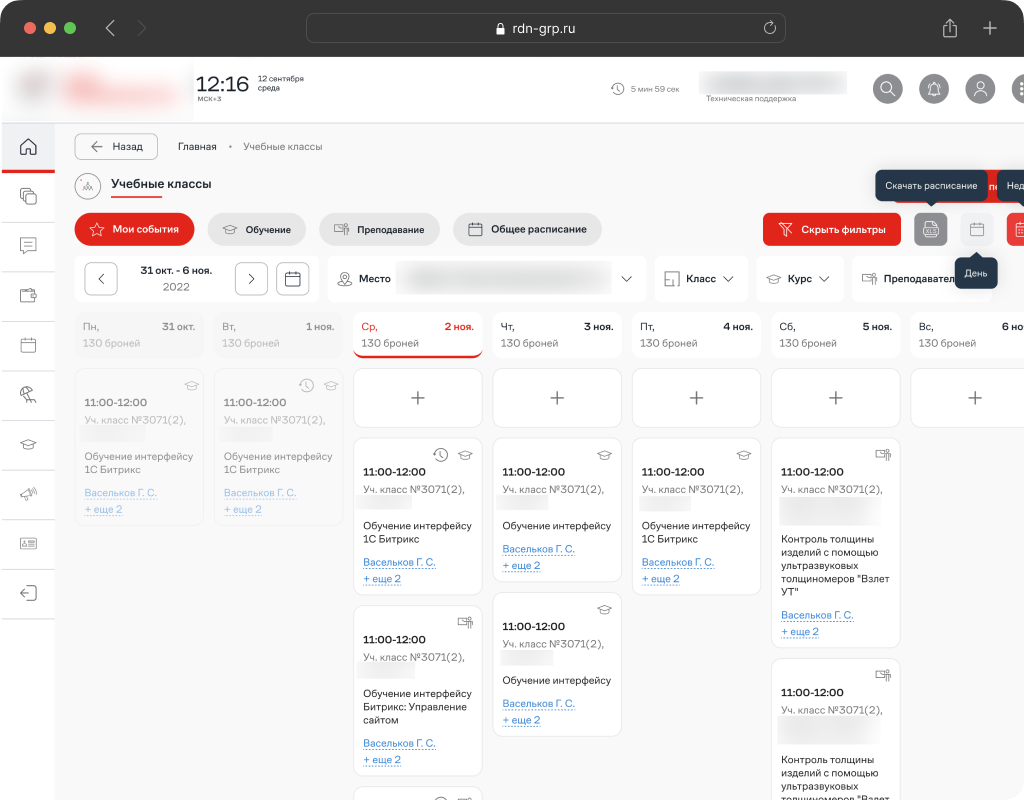Viewport: 1024px width, 800px height.
Task: Click the logout icon in sidebar
Action: coord(28,593)
